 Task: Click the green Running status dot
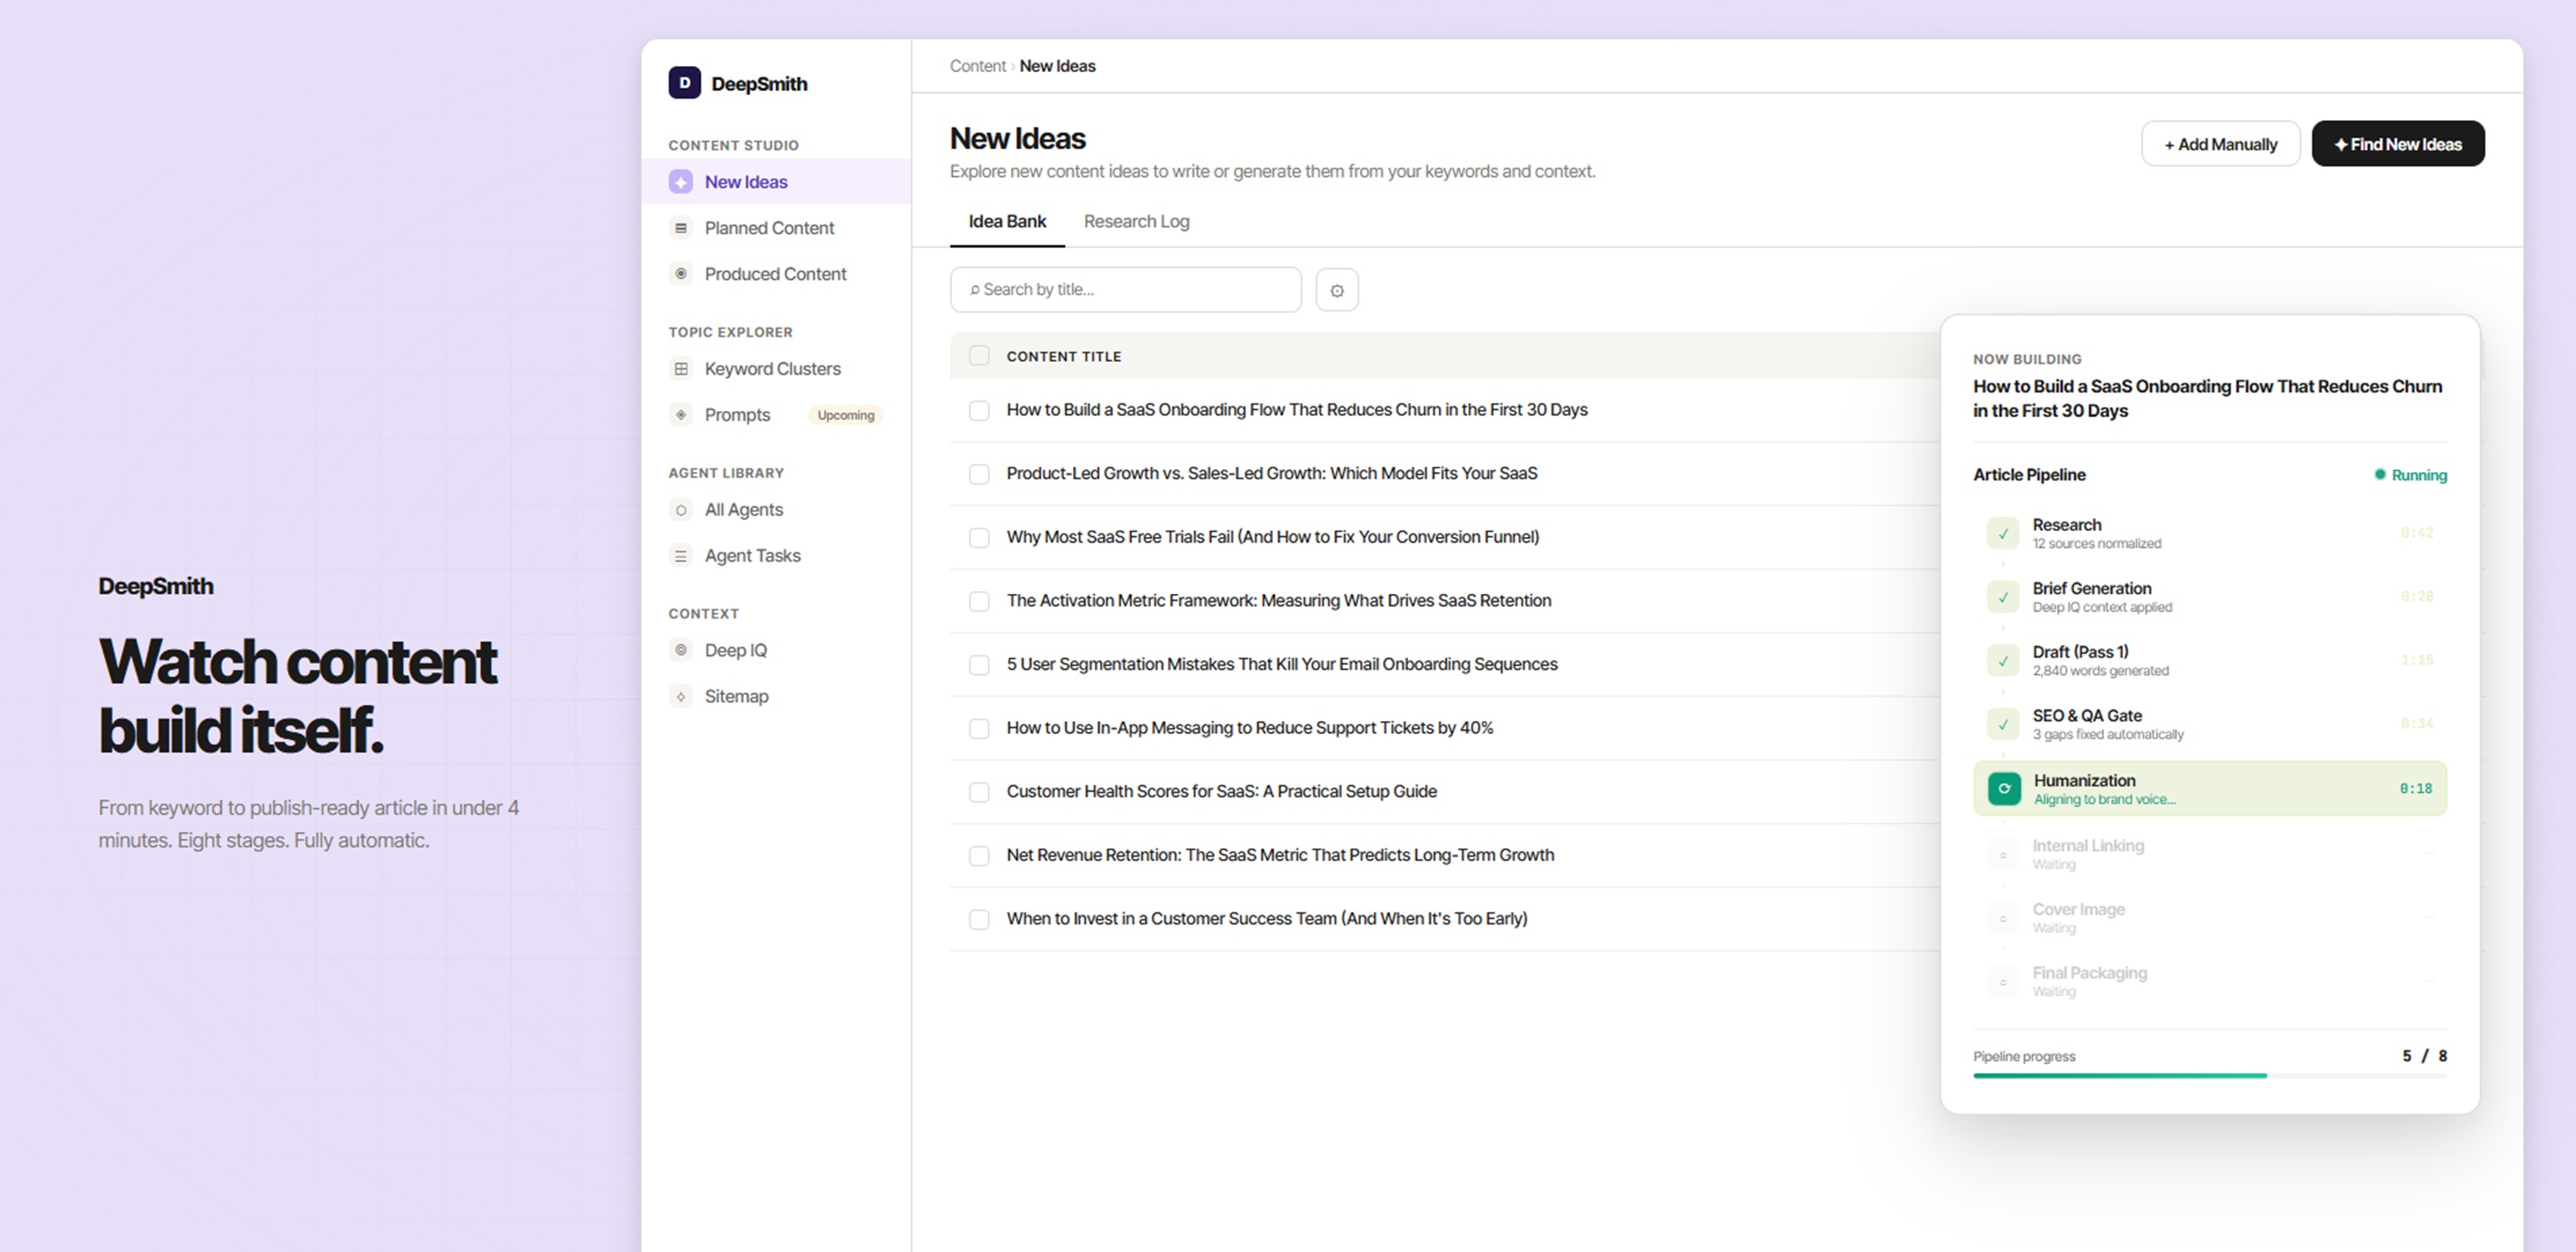click(x=2380, y=475)
